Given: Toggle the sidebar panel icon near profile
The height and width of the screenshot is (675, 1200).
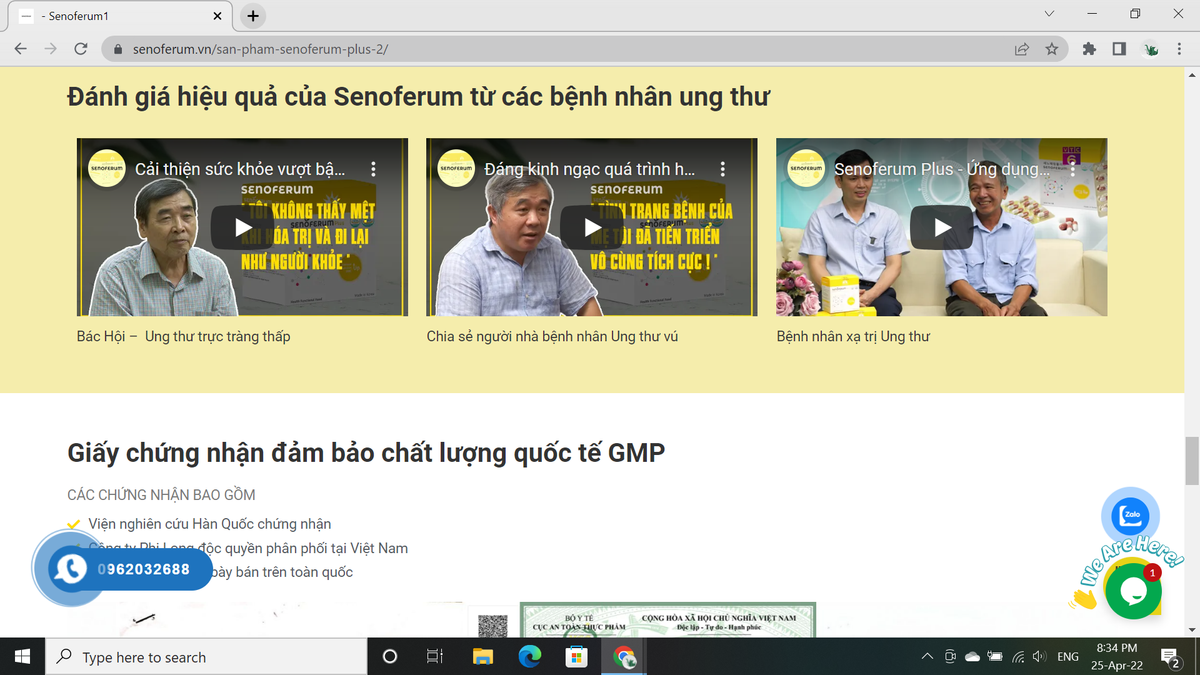Looking at the screenshot, I should [x=1117, y=47].
